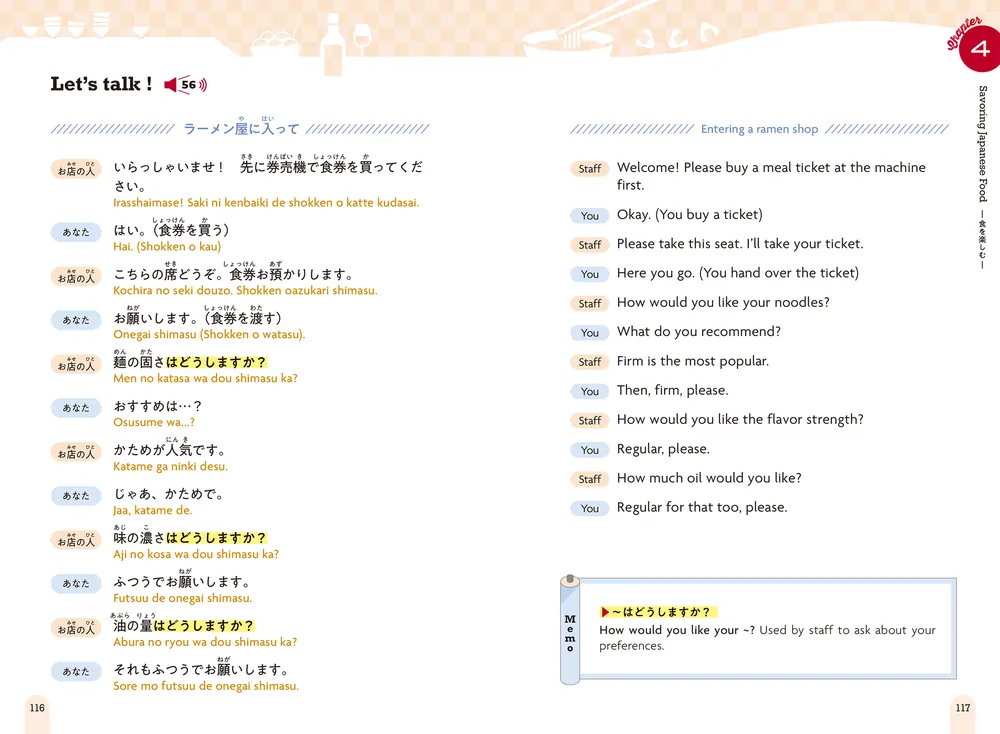Select the line じゃあ、かためで。
This screenshot has height=734, width=1000.
(168, 494)
